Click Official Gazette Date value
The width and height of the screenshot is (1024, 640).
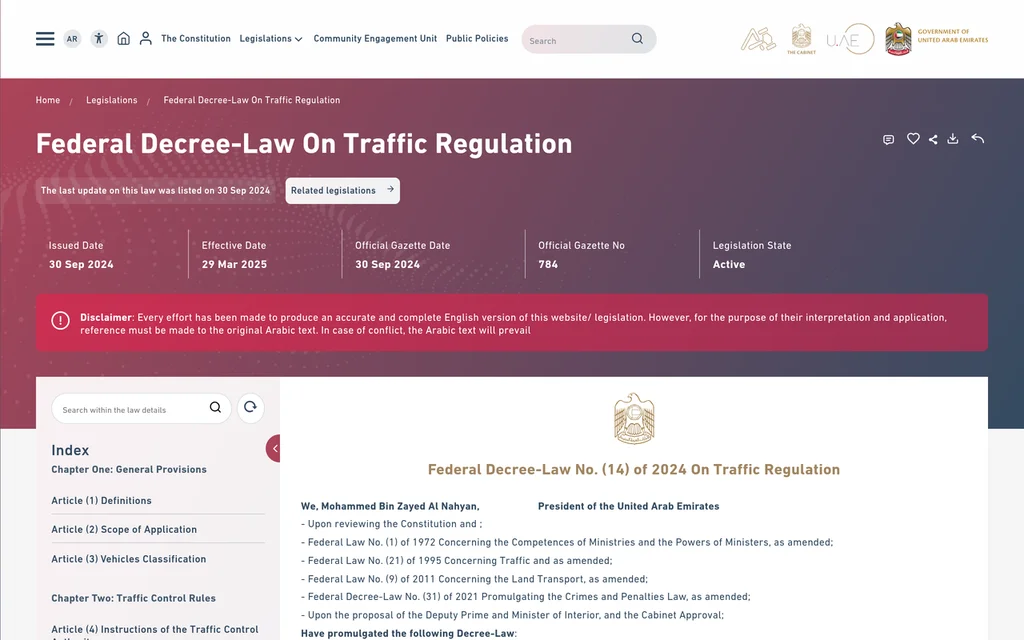tap(387, 264)
